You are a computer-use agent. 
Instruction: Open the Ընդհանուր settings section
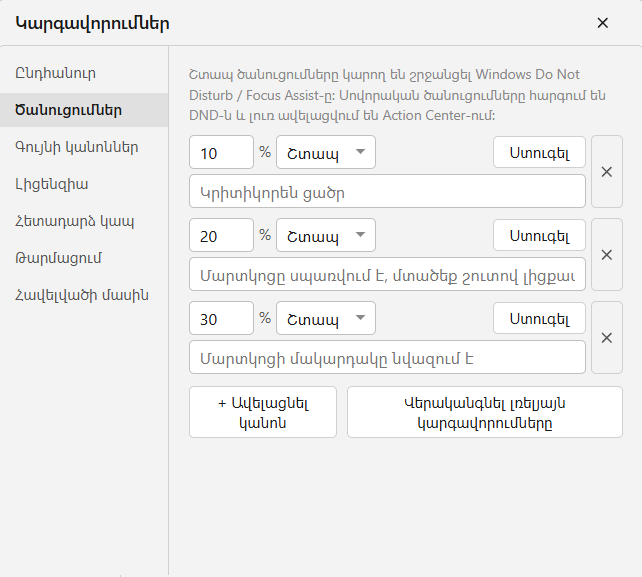(x=84, y=73)
